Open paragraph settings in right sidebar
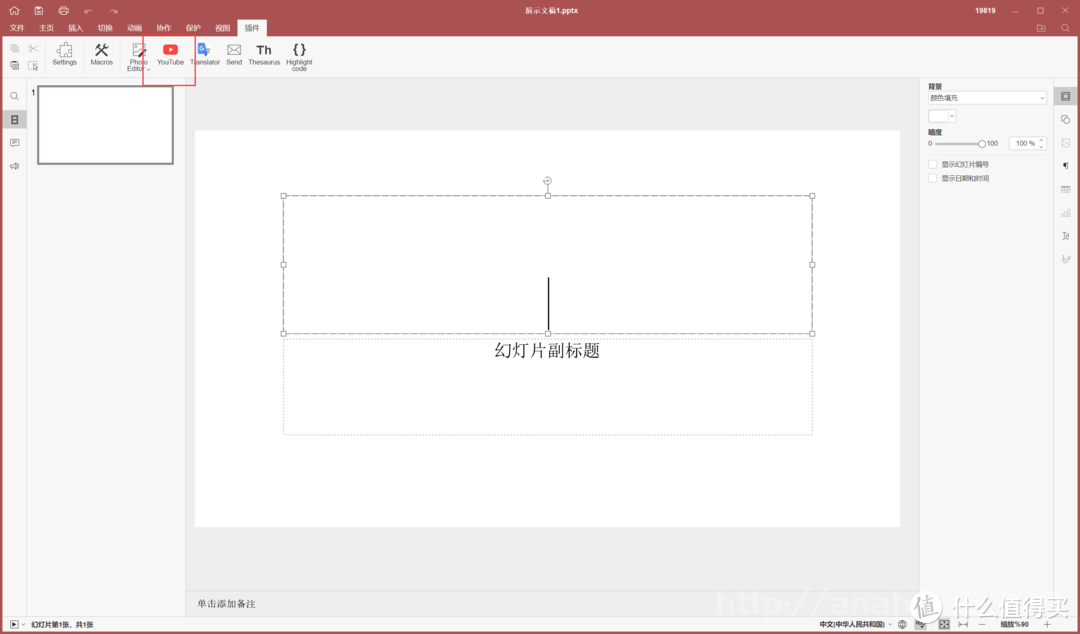 tap(1066, 166)
